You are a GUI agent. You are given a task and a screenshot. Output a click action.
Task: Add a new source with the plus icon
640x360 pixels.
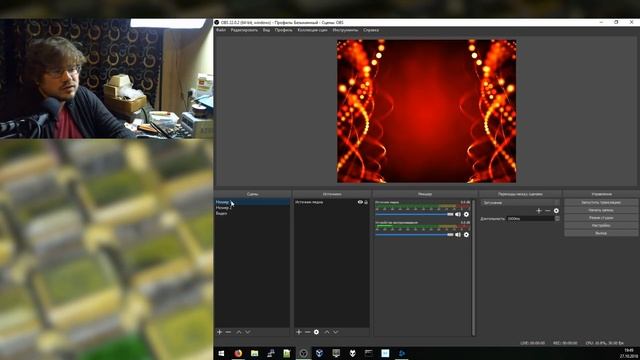(x=299, y=332)
